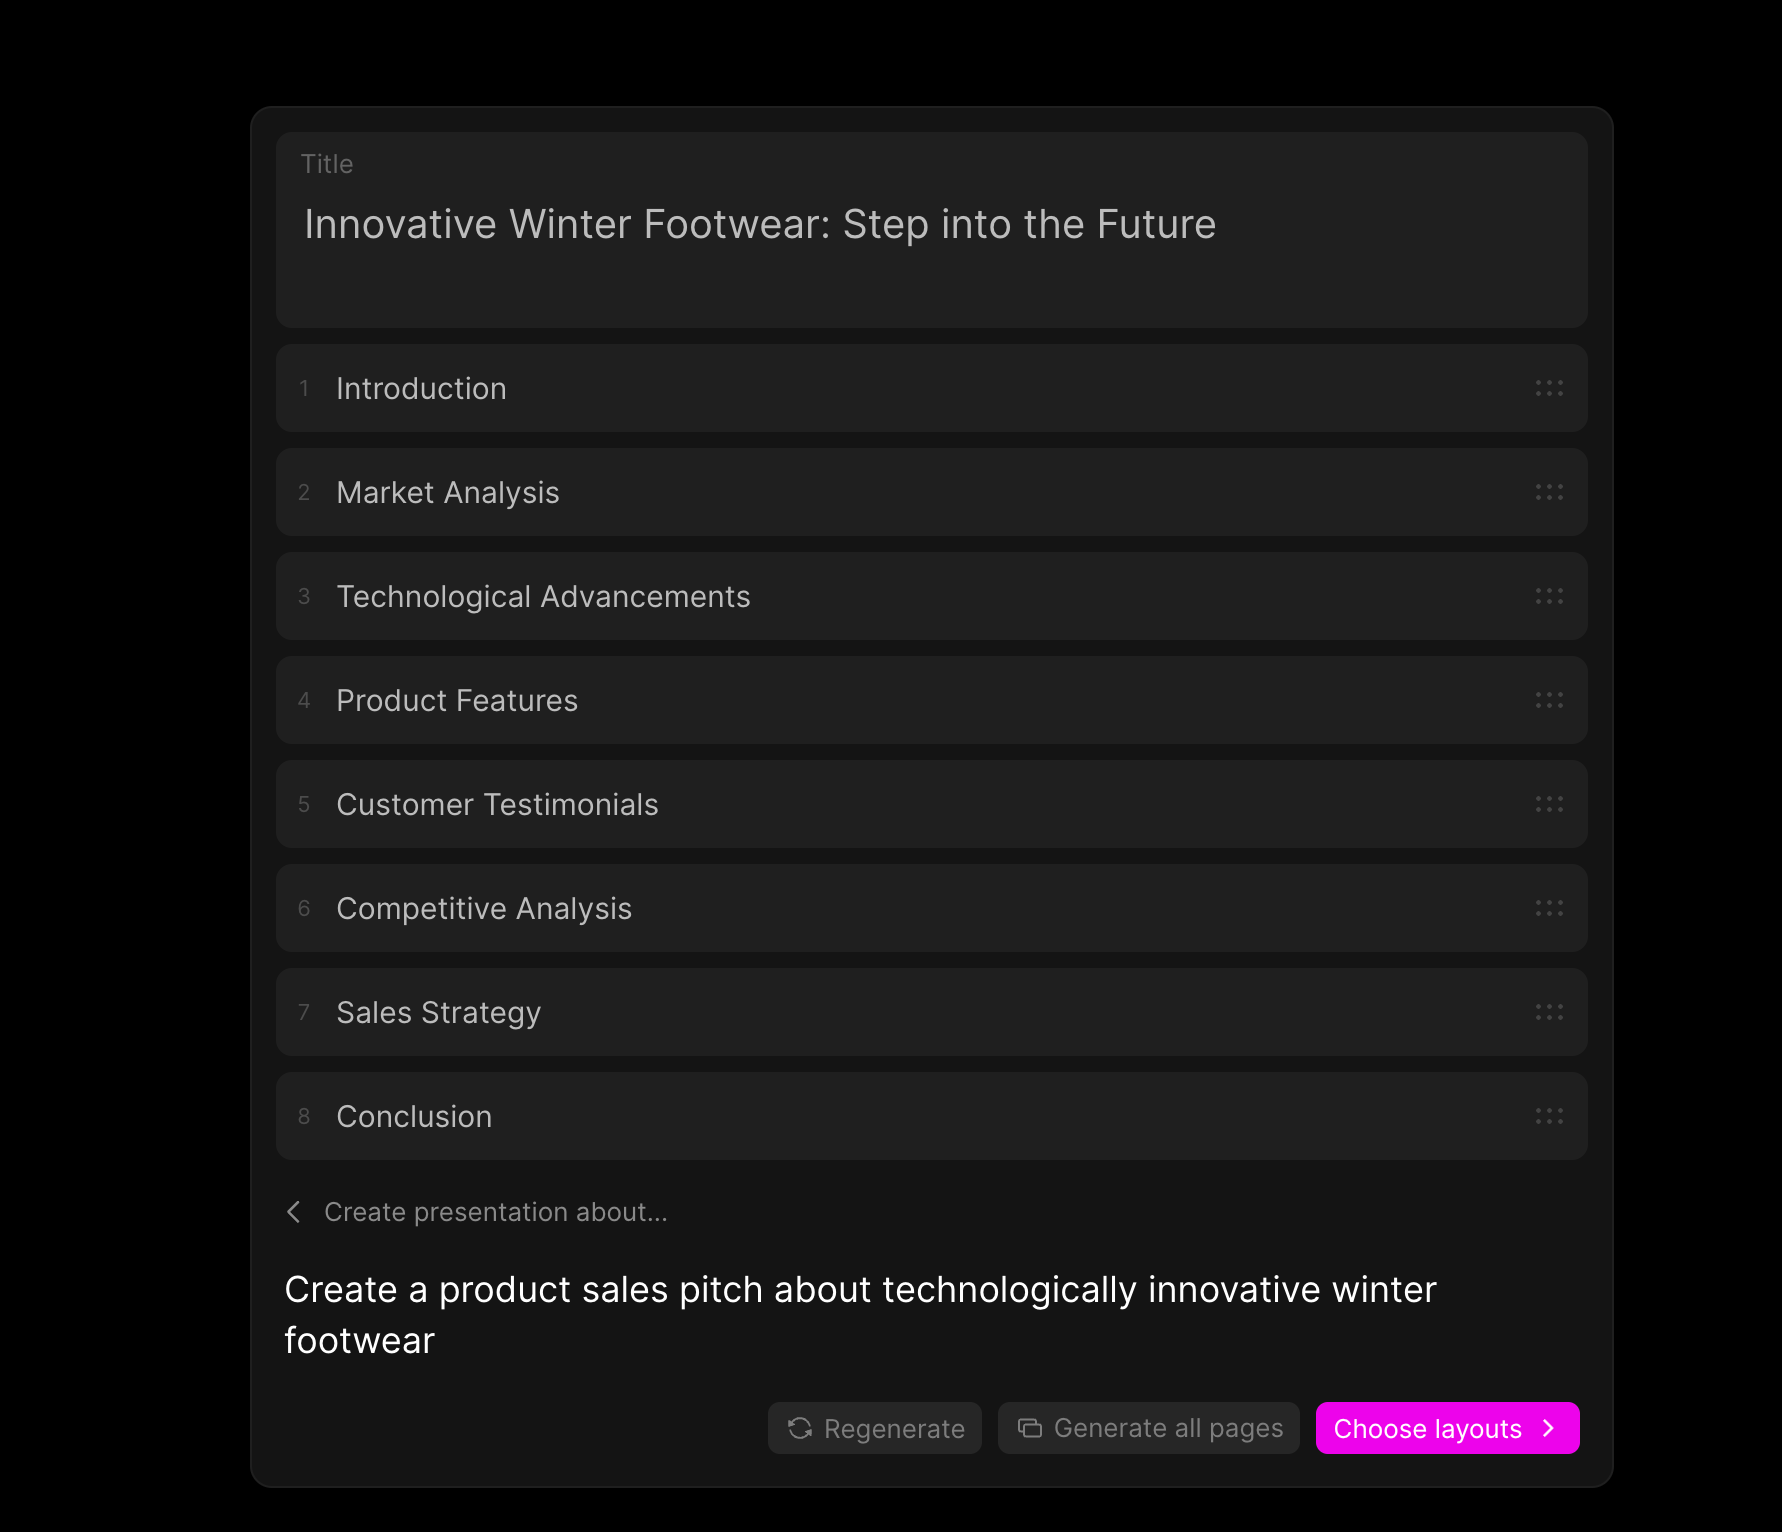Click the Sales Strategy reorder handle
Screen dimensions: 1782x1532
[x=1549, y=1012]
